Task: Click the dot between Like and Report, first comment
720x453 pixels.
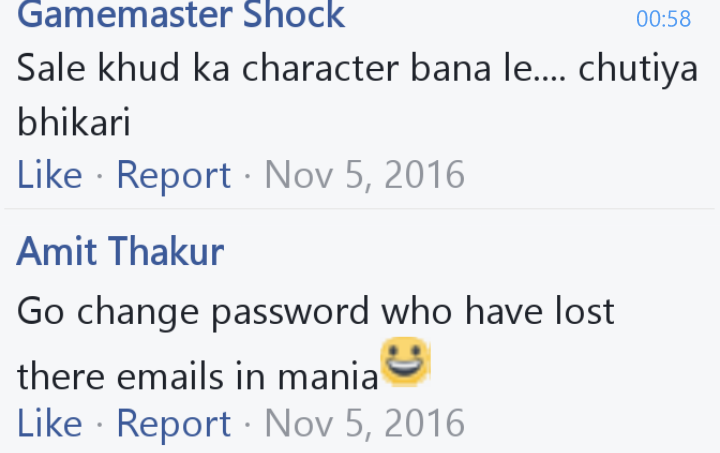Action: click(100, 176)
